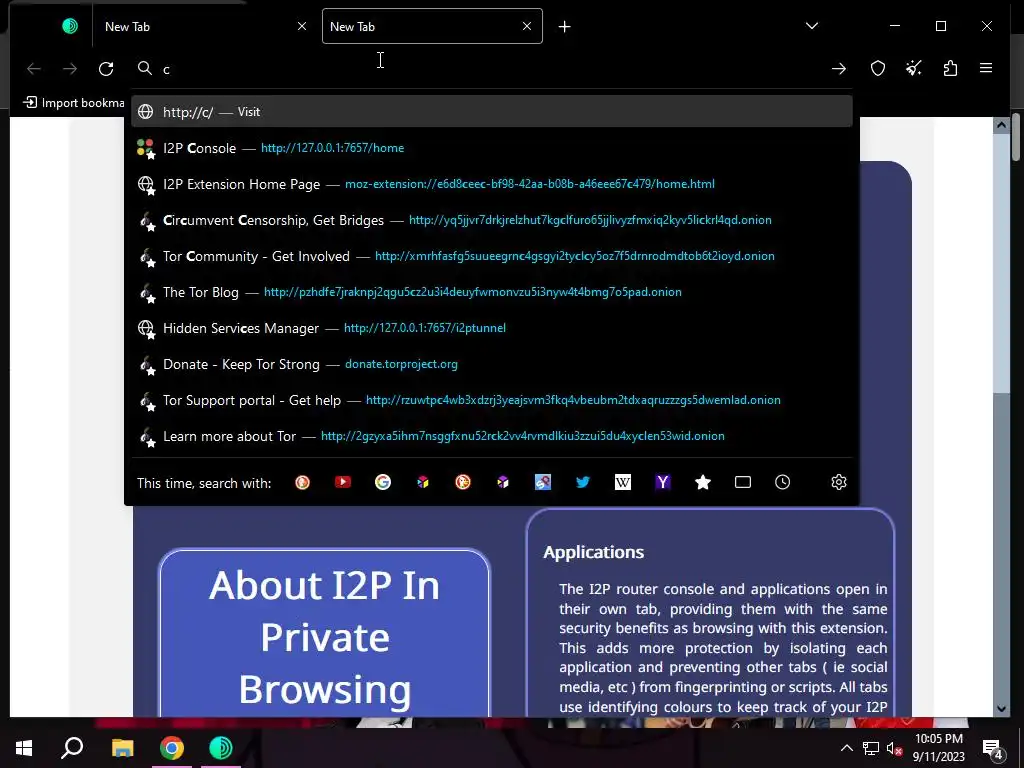Click the I2P browser taskbar icon

pos(221,748)
